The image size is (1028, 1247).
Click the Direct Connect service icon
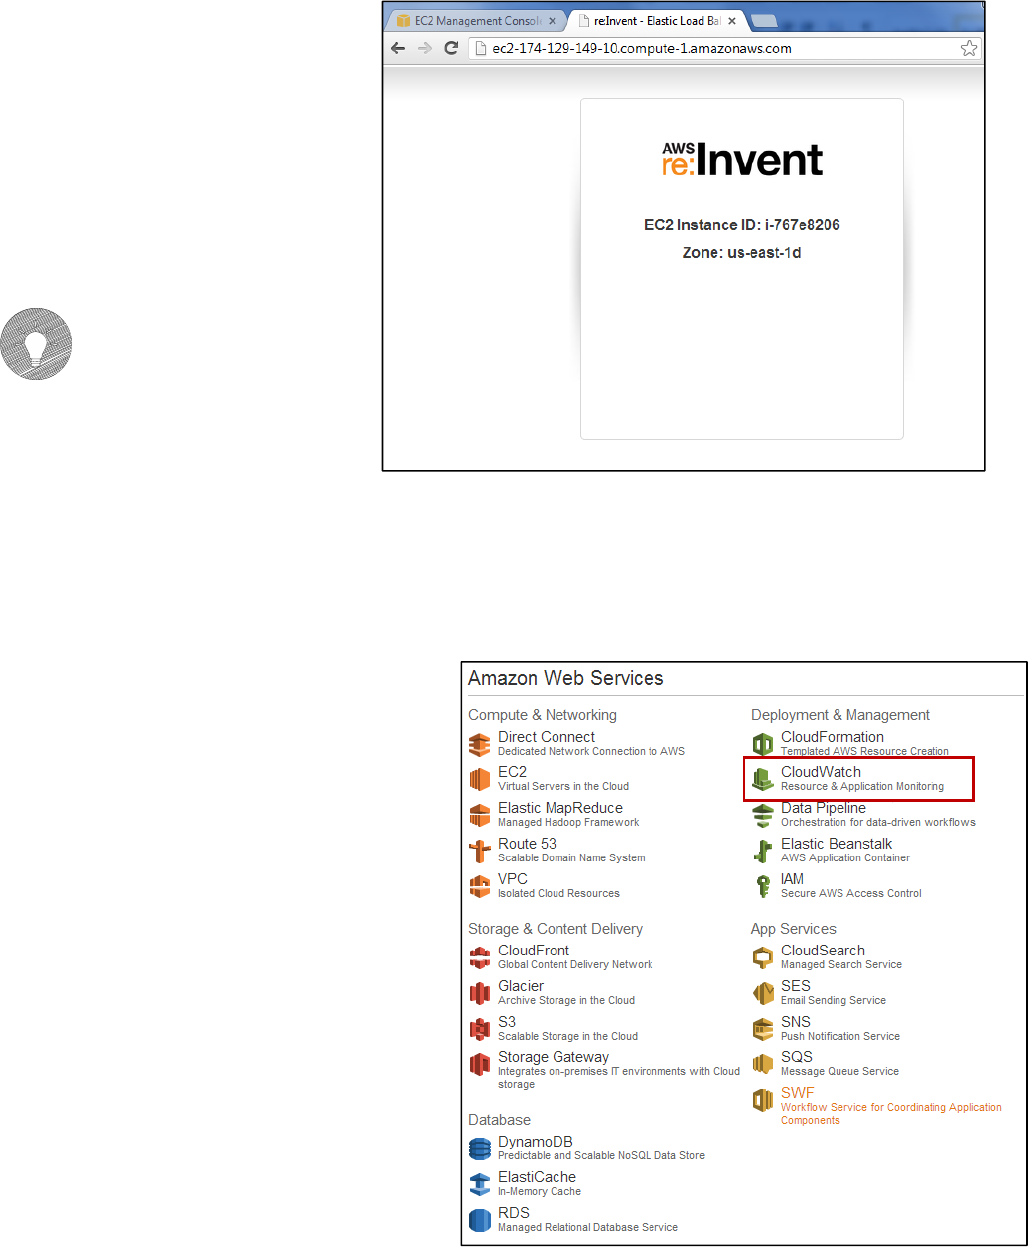tap(480, 744)
